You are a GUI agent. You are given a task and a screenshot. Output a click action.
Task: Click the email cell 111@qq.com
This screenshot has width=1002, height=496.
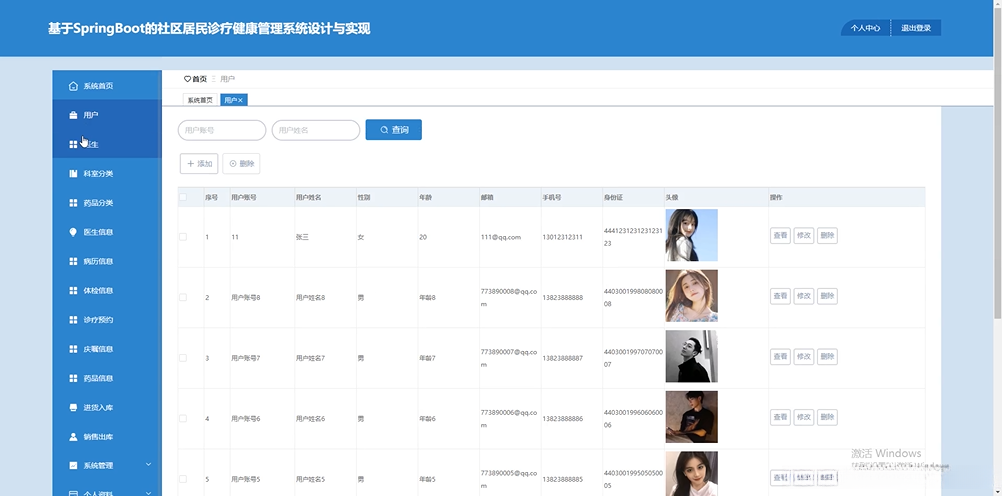(501, 237)
